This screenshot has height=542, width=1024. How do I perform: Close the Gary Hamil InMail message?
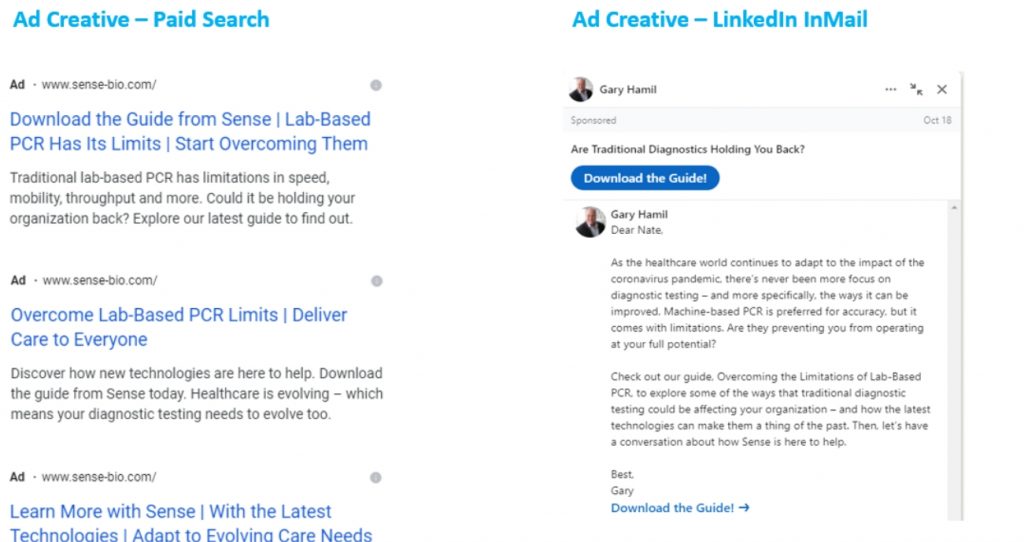point(942,90)
